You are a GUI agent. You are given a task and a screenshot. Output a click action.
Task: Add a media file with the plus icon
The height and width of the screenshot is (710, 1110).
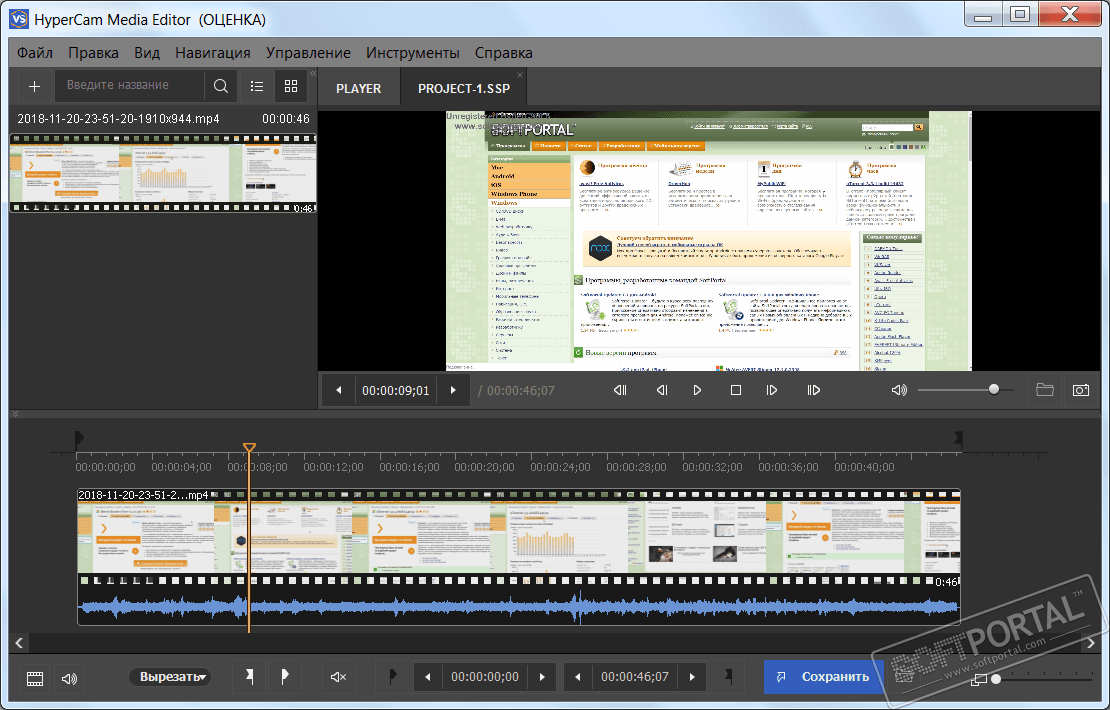(x=34, y=86)
